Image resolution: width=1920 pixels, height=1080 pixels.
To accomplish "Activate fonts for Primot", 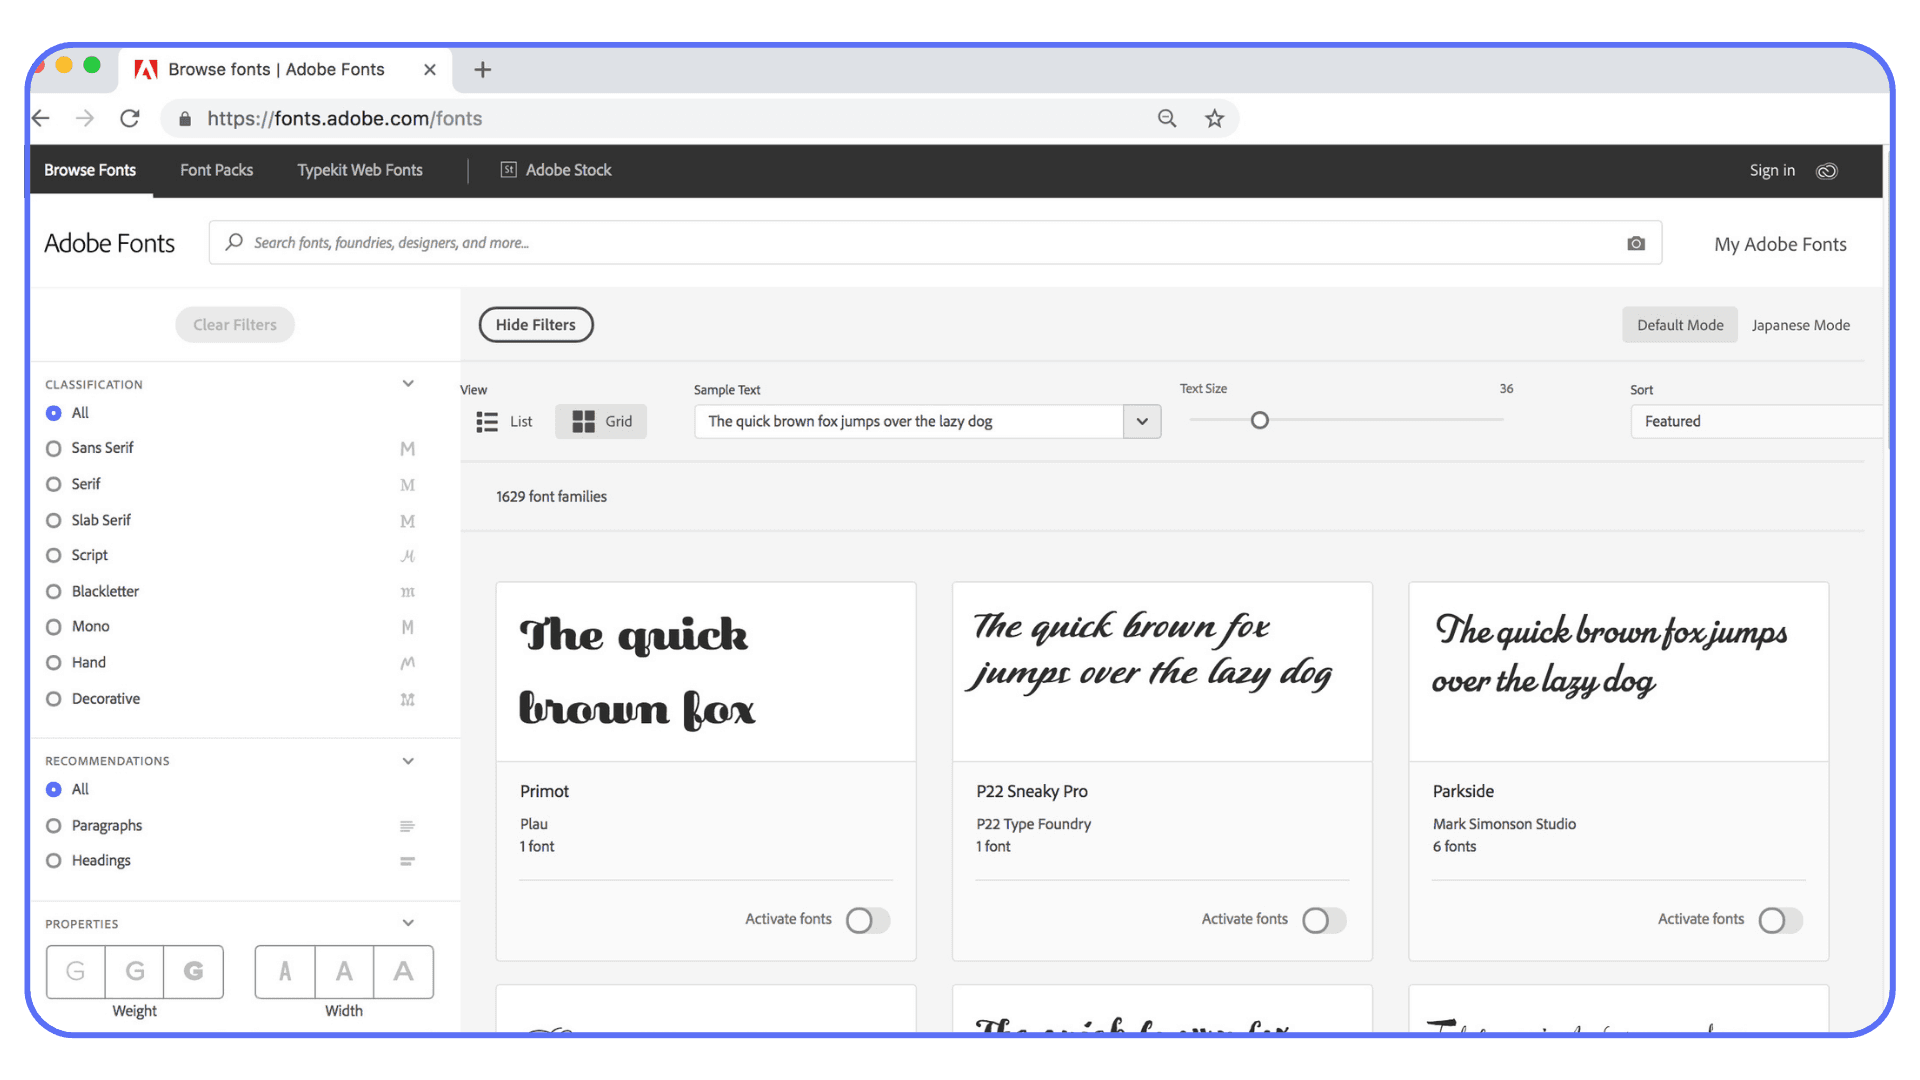I will pos(866,920).
